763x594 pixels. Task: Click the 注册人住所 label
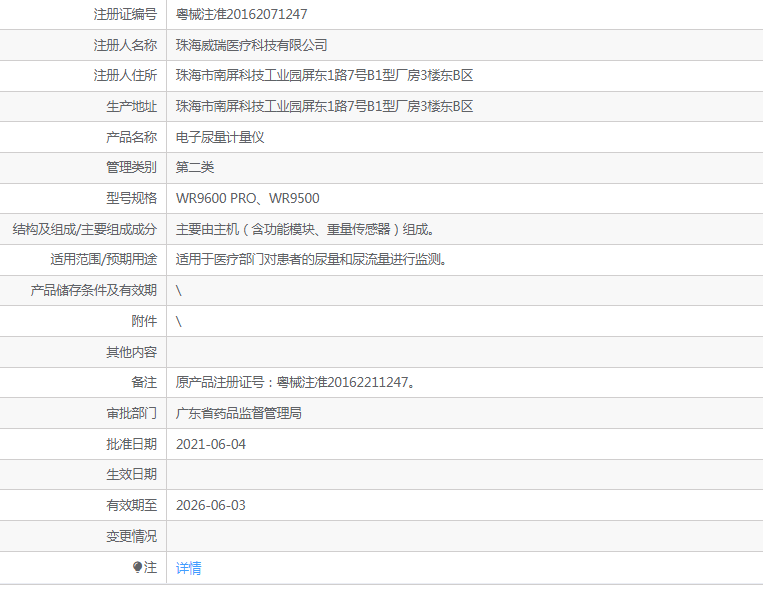(125, 75)
